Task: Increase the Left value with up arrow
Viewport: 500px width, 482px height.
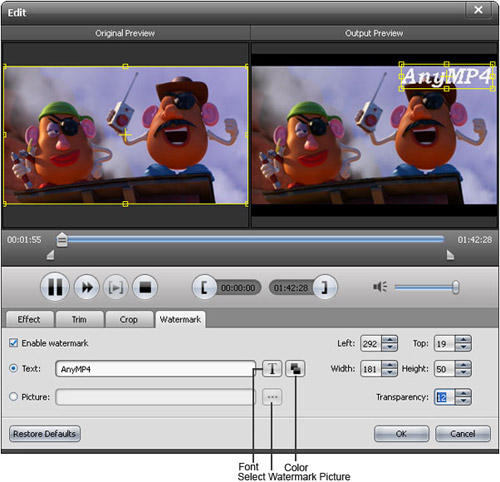Action: 389,339
